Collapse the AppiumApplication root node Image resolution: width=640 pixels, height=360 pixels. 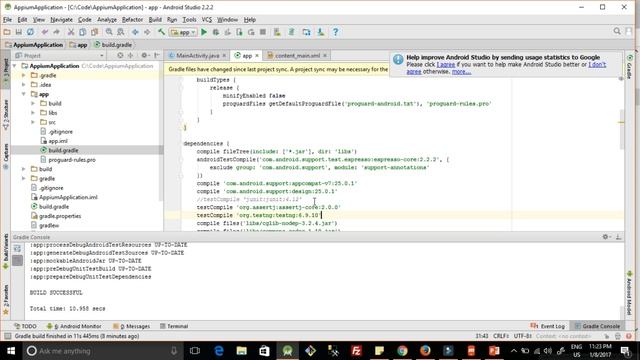tap(15, 66)
